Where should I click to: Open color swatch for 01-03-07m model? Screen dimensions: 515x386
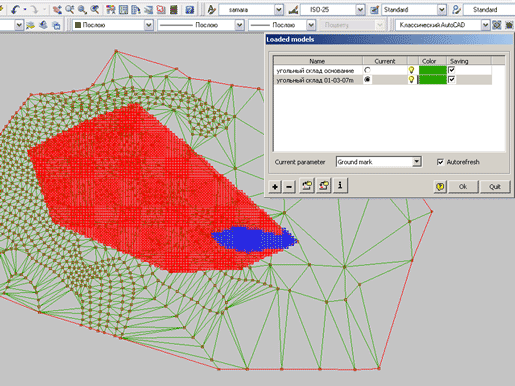click(x=432, y=80)
